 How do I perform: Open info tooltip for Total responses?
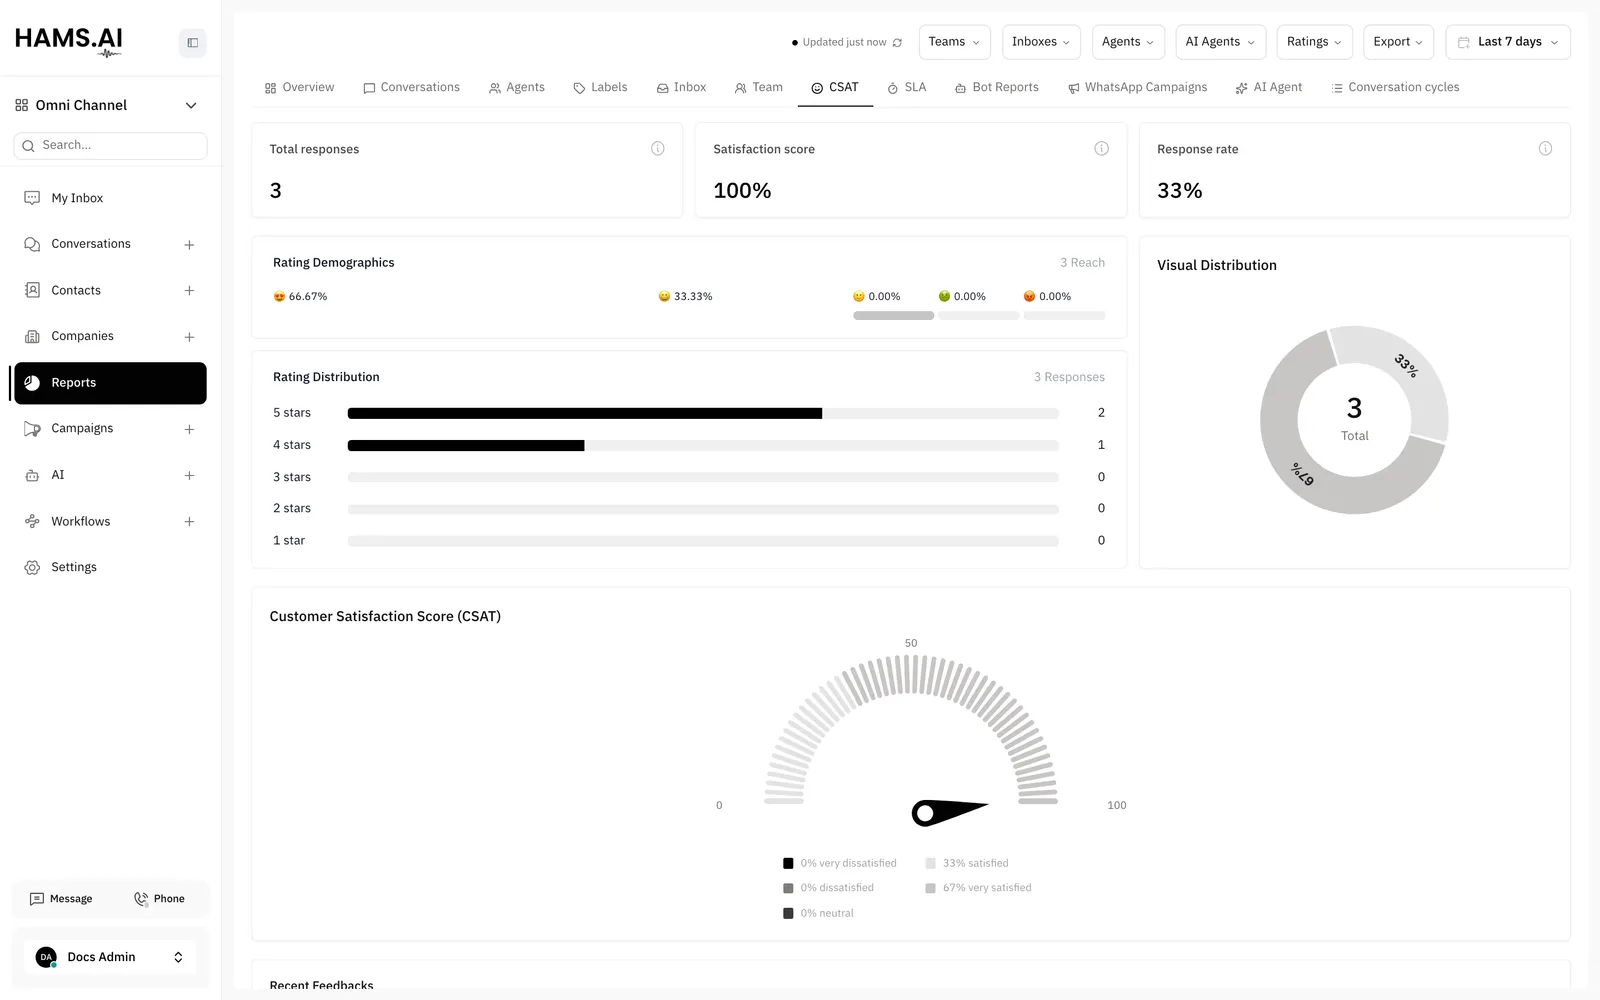(x=658, y=149)
